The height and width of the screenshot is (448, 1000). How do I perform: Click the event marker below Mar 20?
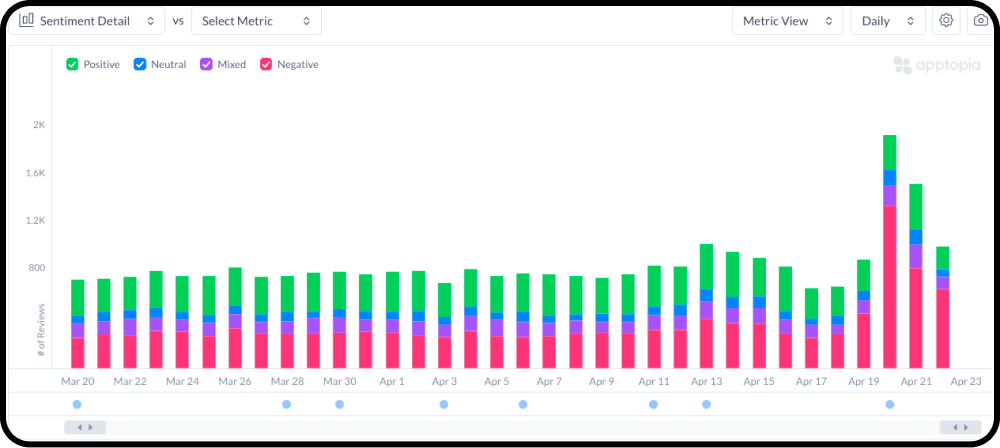click(x=77, y=404)
